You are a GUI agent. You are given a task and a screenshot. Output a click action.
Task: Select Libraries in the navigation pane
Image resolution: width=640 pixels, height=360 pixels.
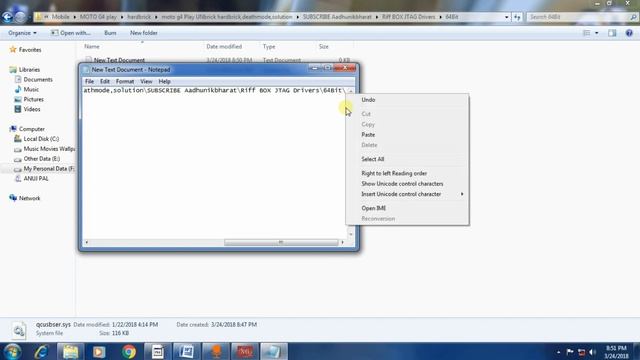[x=29, y=70]
